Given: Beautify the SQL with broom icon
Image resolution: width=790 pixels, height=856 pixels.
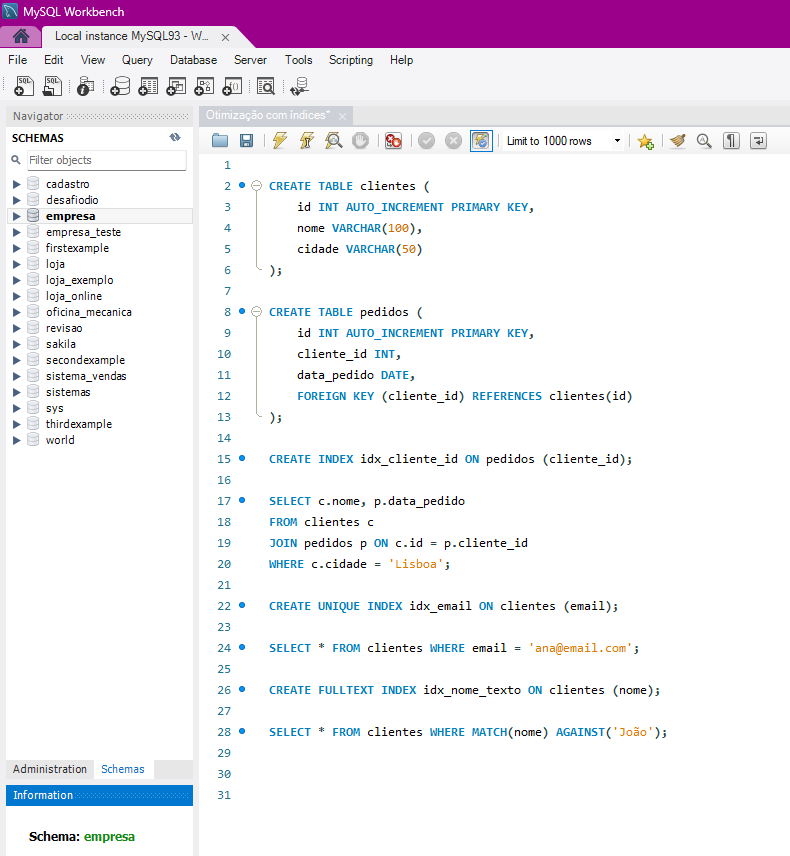Looking at the screenshot, I should [678, 141].
